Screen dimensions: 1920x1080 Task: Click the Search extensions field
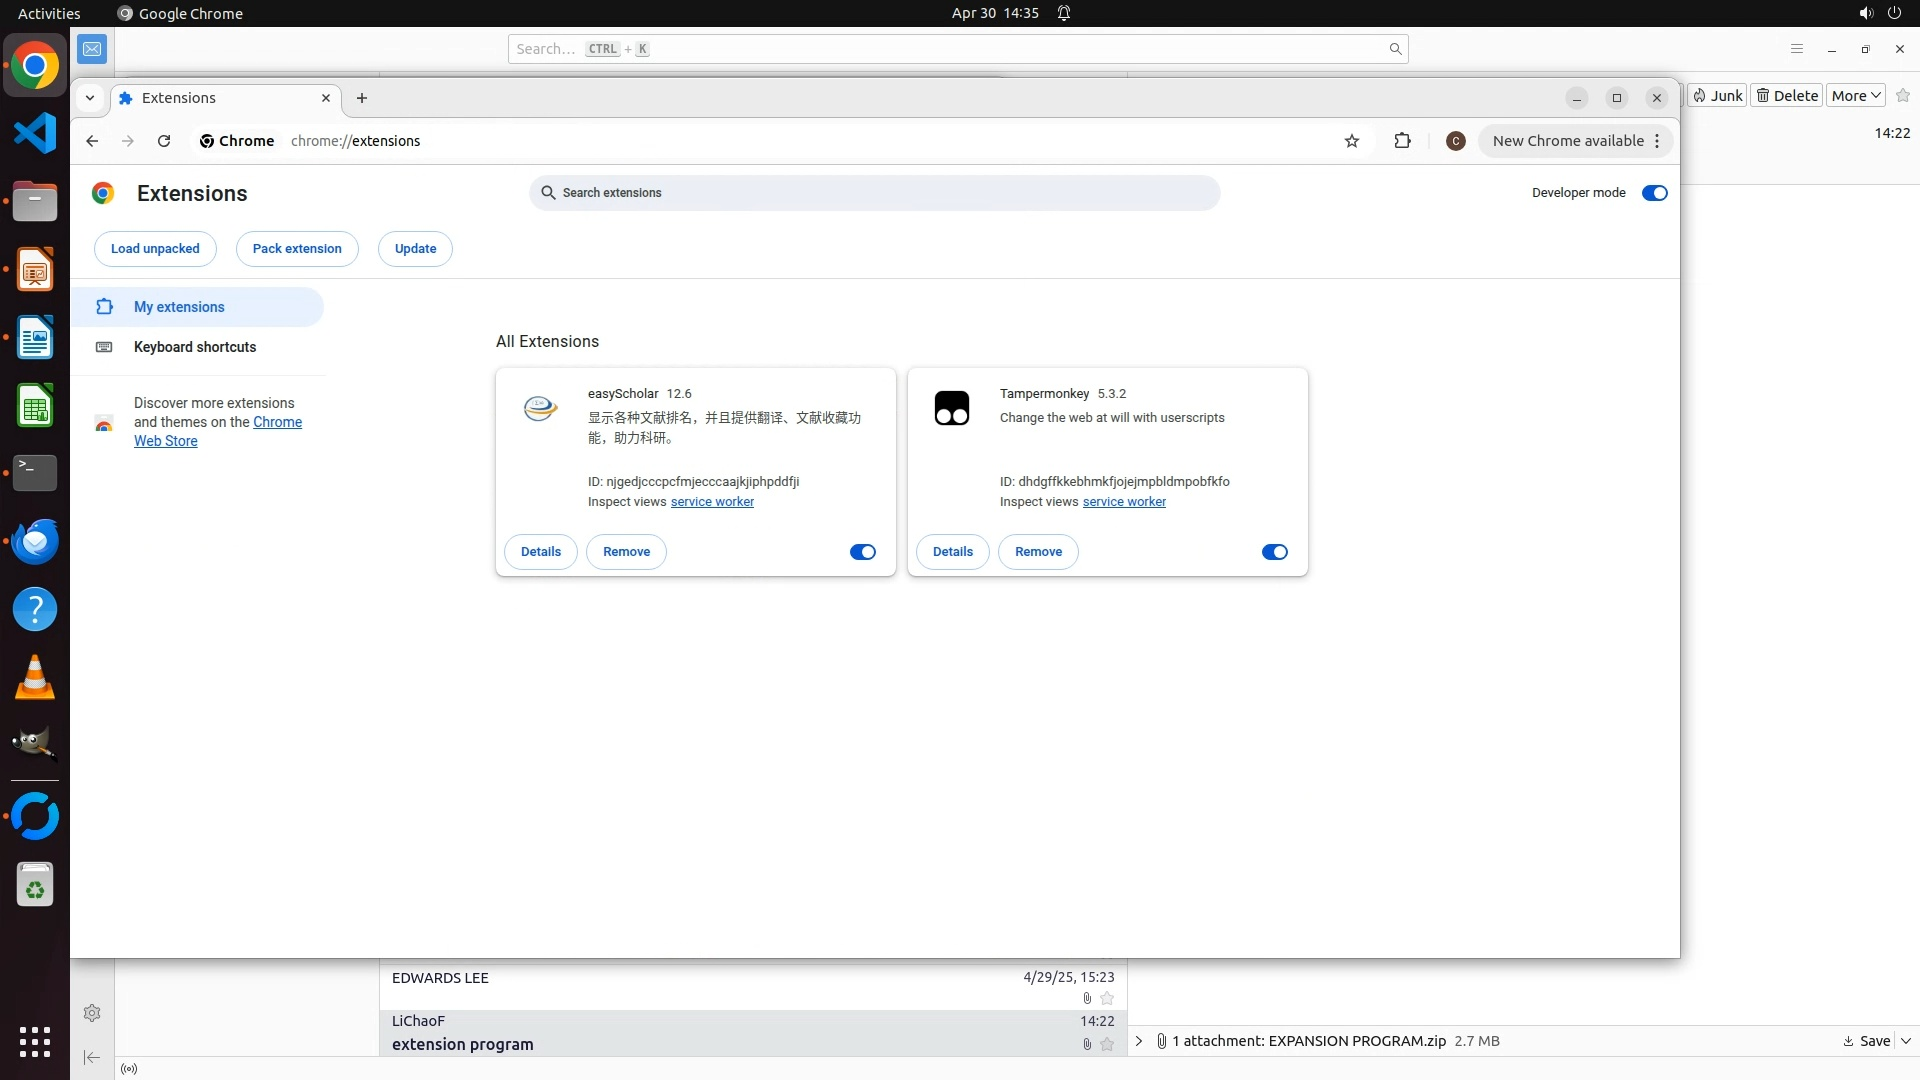pyautogui.click(x=875, y=193)
